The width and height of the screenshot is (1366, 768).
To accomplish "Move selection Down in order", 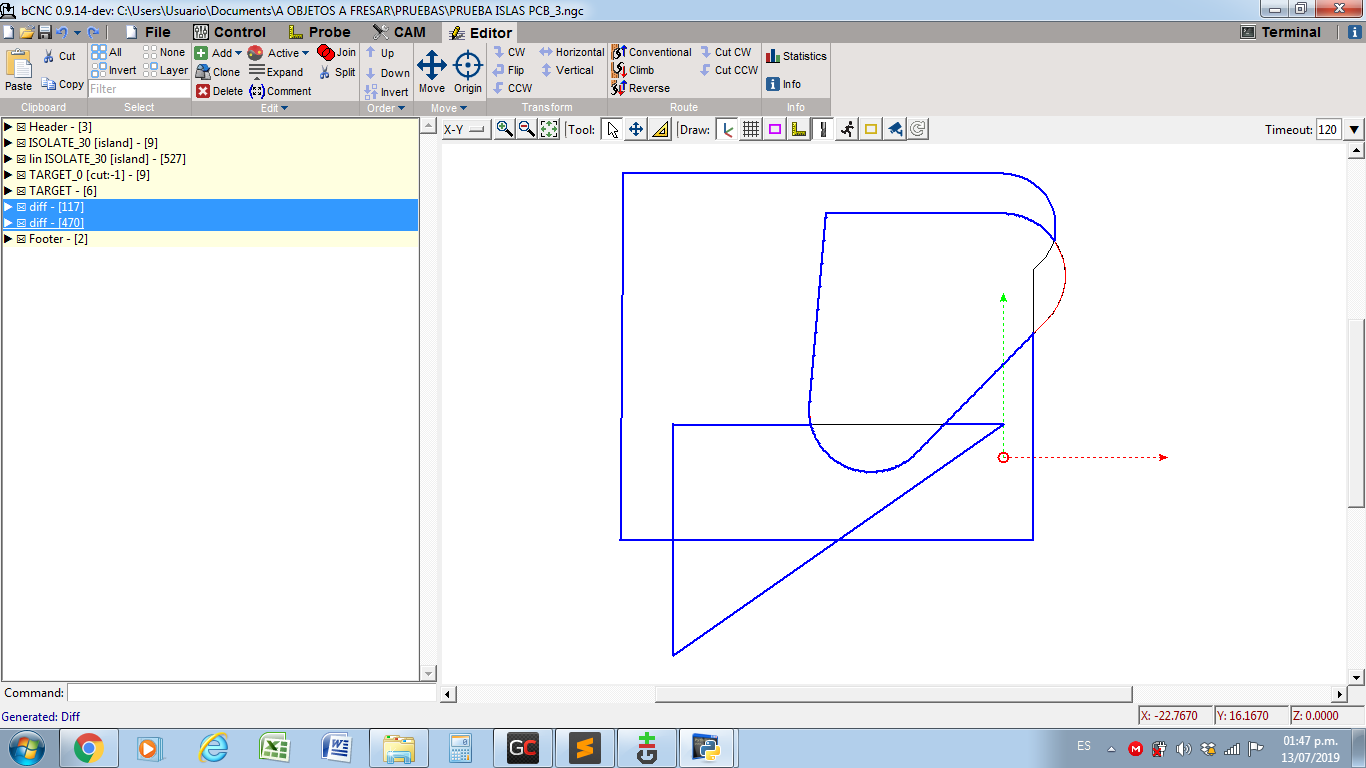I will point(387,73).
